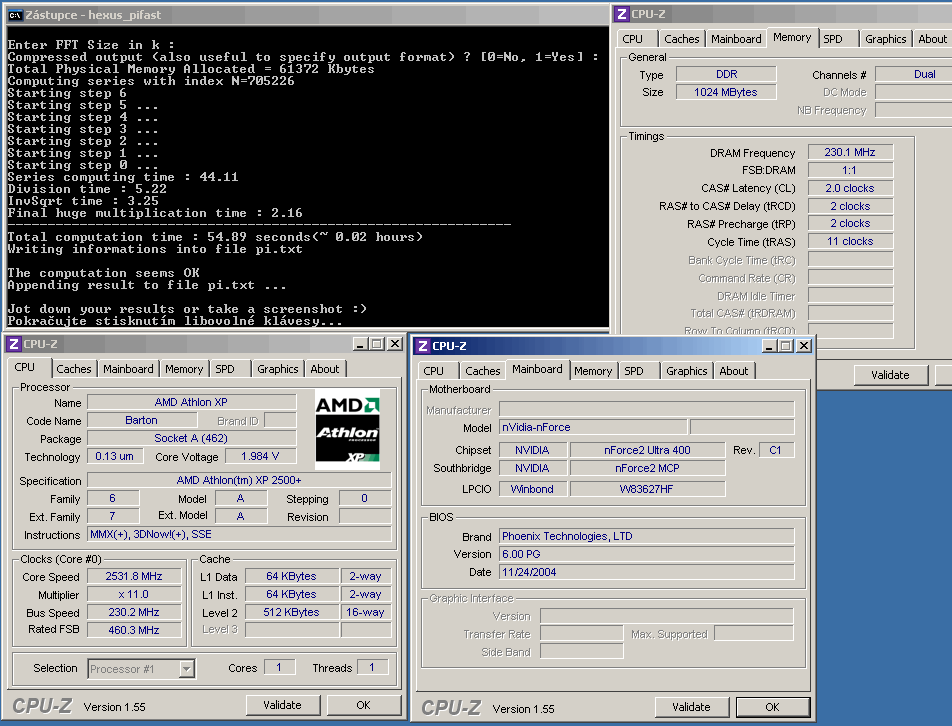The height and width of the screenshot is (726, 952).
Task: Click Rated FSB value 460.3 MHz
Action: 134,630
